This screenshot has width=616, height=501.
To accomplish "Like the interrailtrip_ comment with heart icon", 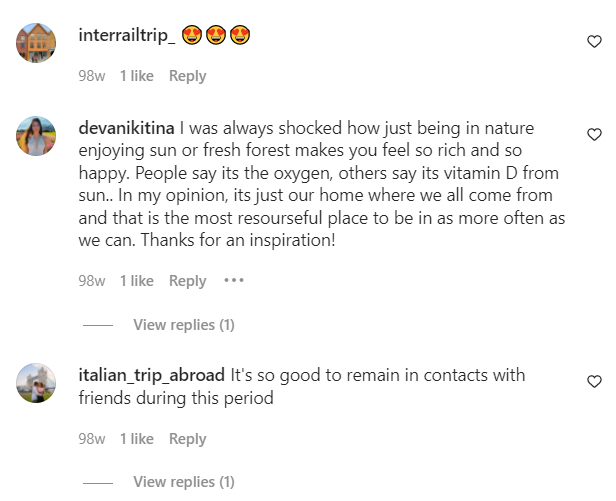I will 594,41.
